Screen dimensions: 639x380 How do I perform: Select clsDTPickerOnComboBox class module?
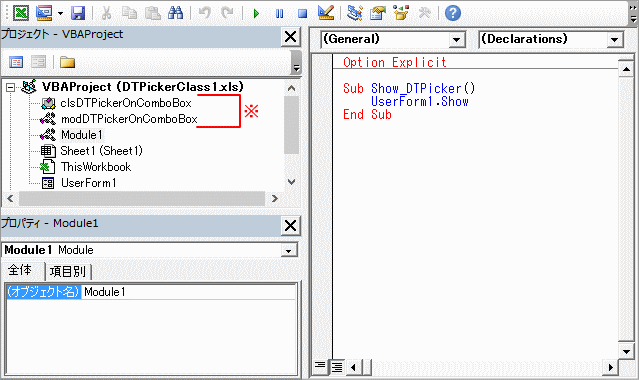point(126,103)
